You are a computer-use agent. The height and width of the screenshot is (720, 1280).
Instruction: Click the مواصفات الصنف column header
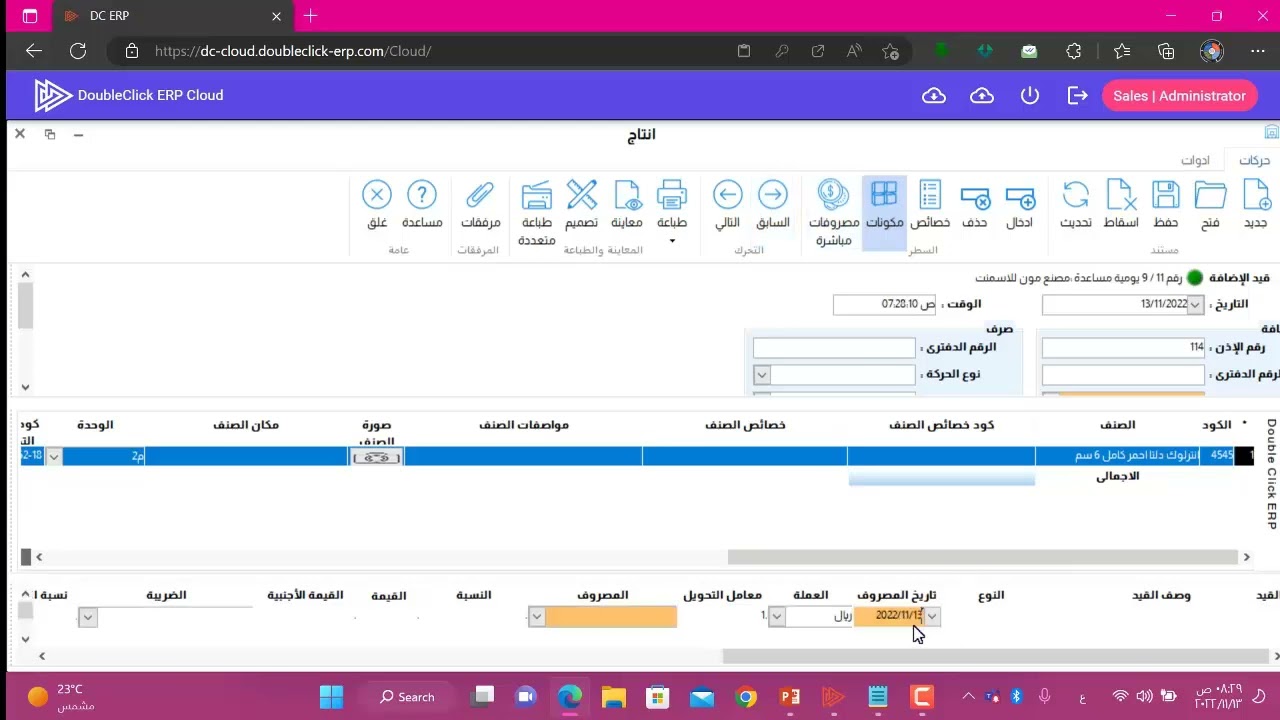(524, 425)
